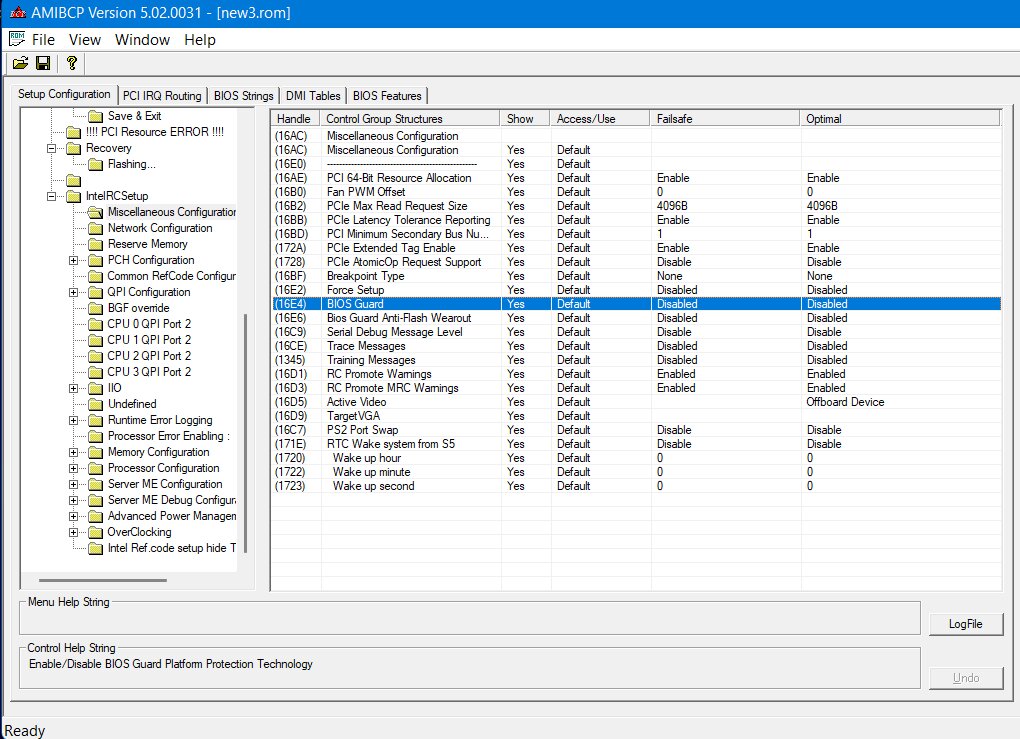Expand the IIO tree node
The width and height of the screenshot is (1020, 739).
[74, 388]
